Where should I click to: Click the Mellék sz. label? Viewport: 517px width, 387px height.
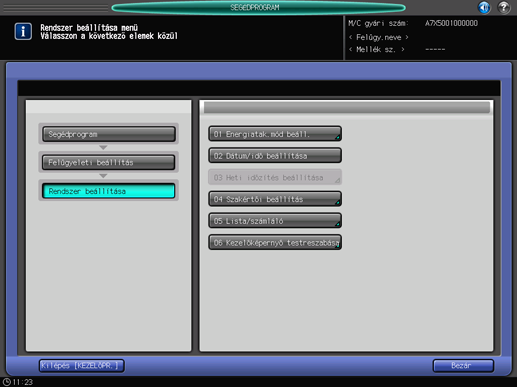376,50
